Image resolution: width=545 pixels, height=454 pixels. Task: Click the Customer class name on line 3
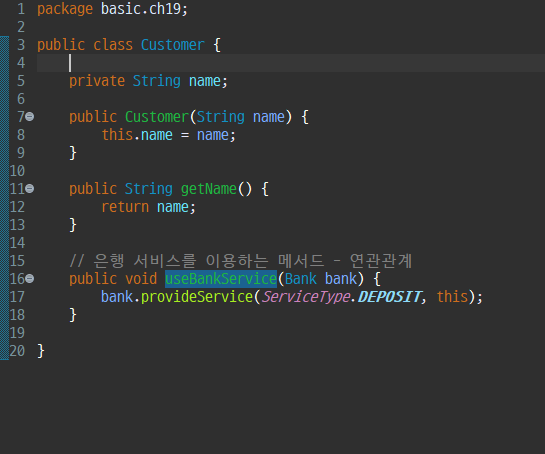point(173,45)
